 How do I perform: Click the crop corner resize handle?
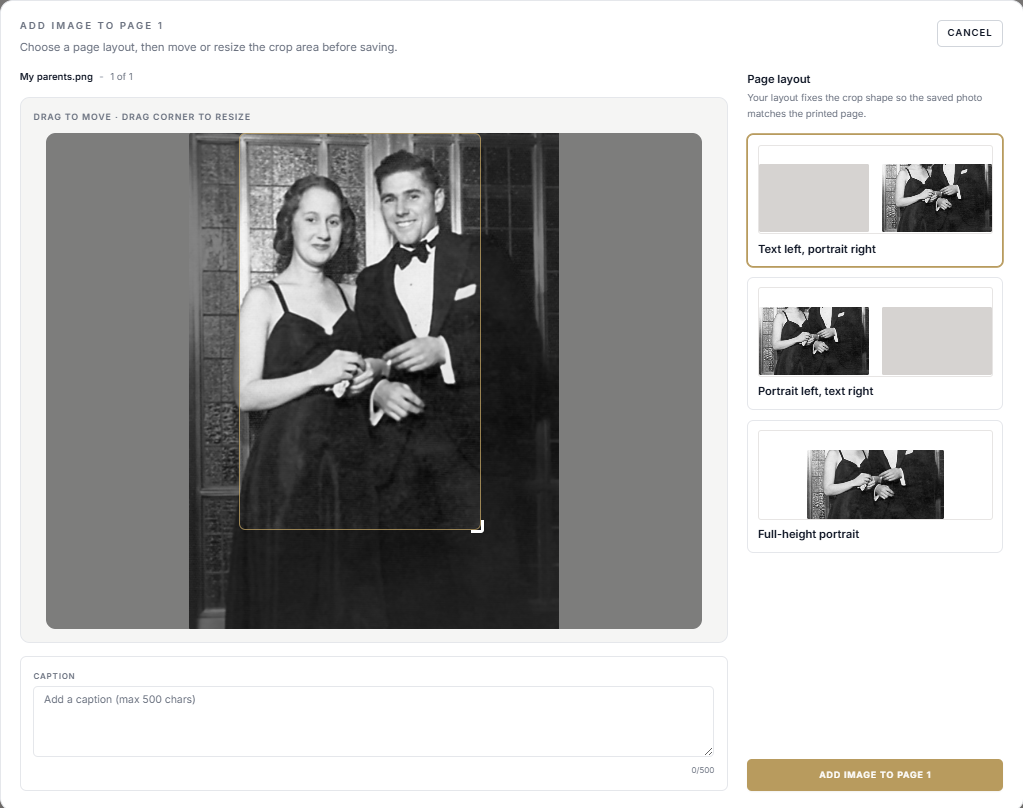click(479, 527)
